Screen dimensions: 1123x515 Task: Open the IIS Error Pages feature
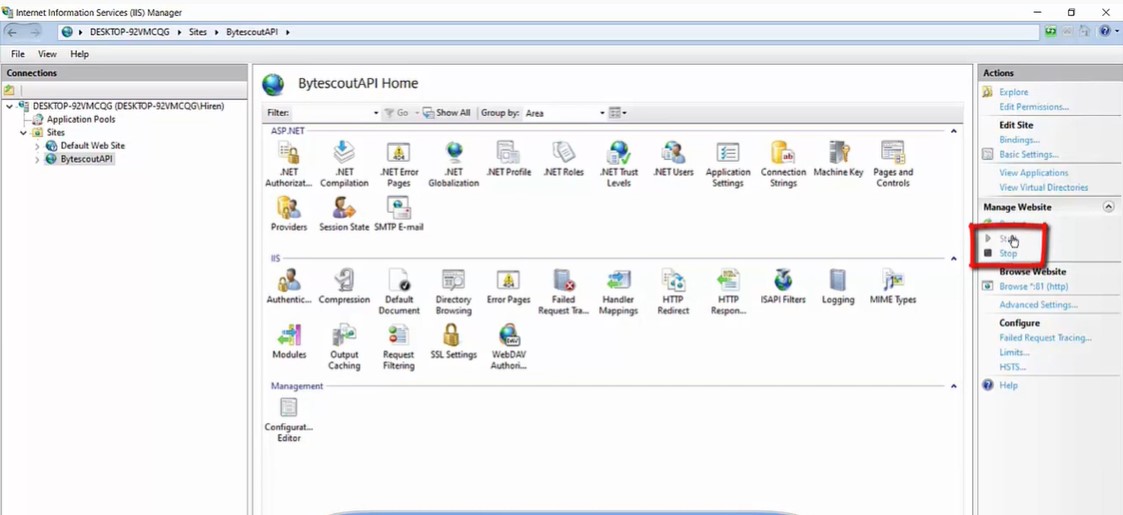(x=508, y=287)
